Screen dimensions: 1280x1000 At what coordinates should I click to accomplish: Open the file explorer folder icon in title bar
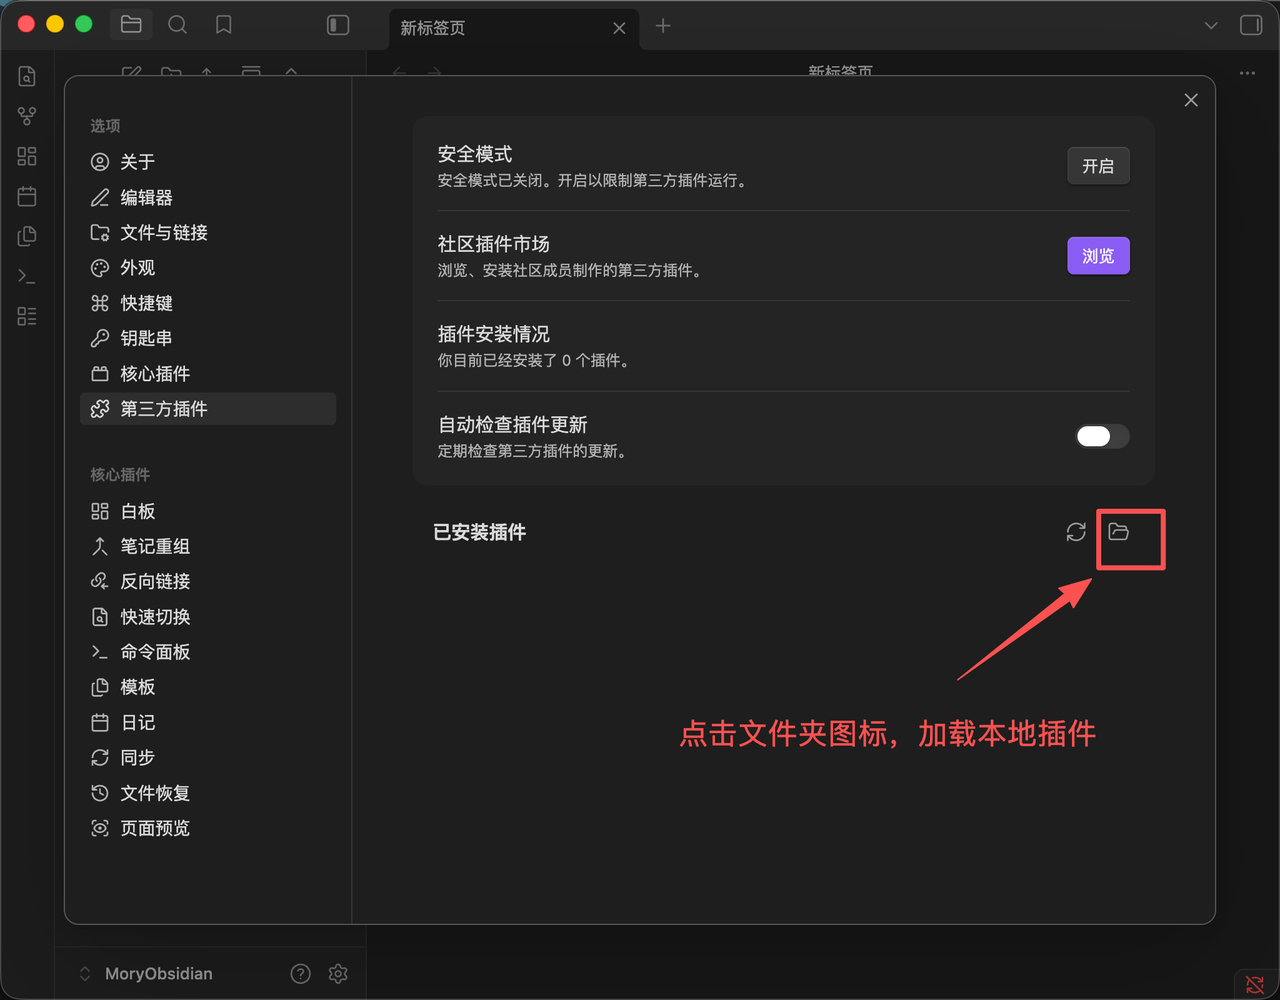click(x=131, y=25)
